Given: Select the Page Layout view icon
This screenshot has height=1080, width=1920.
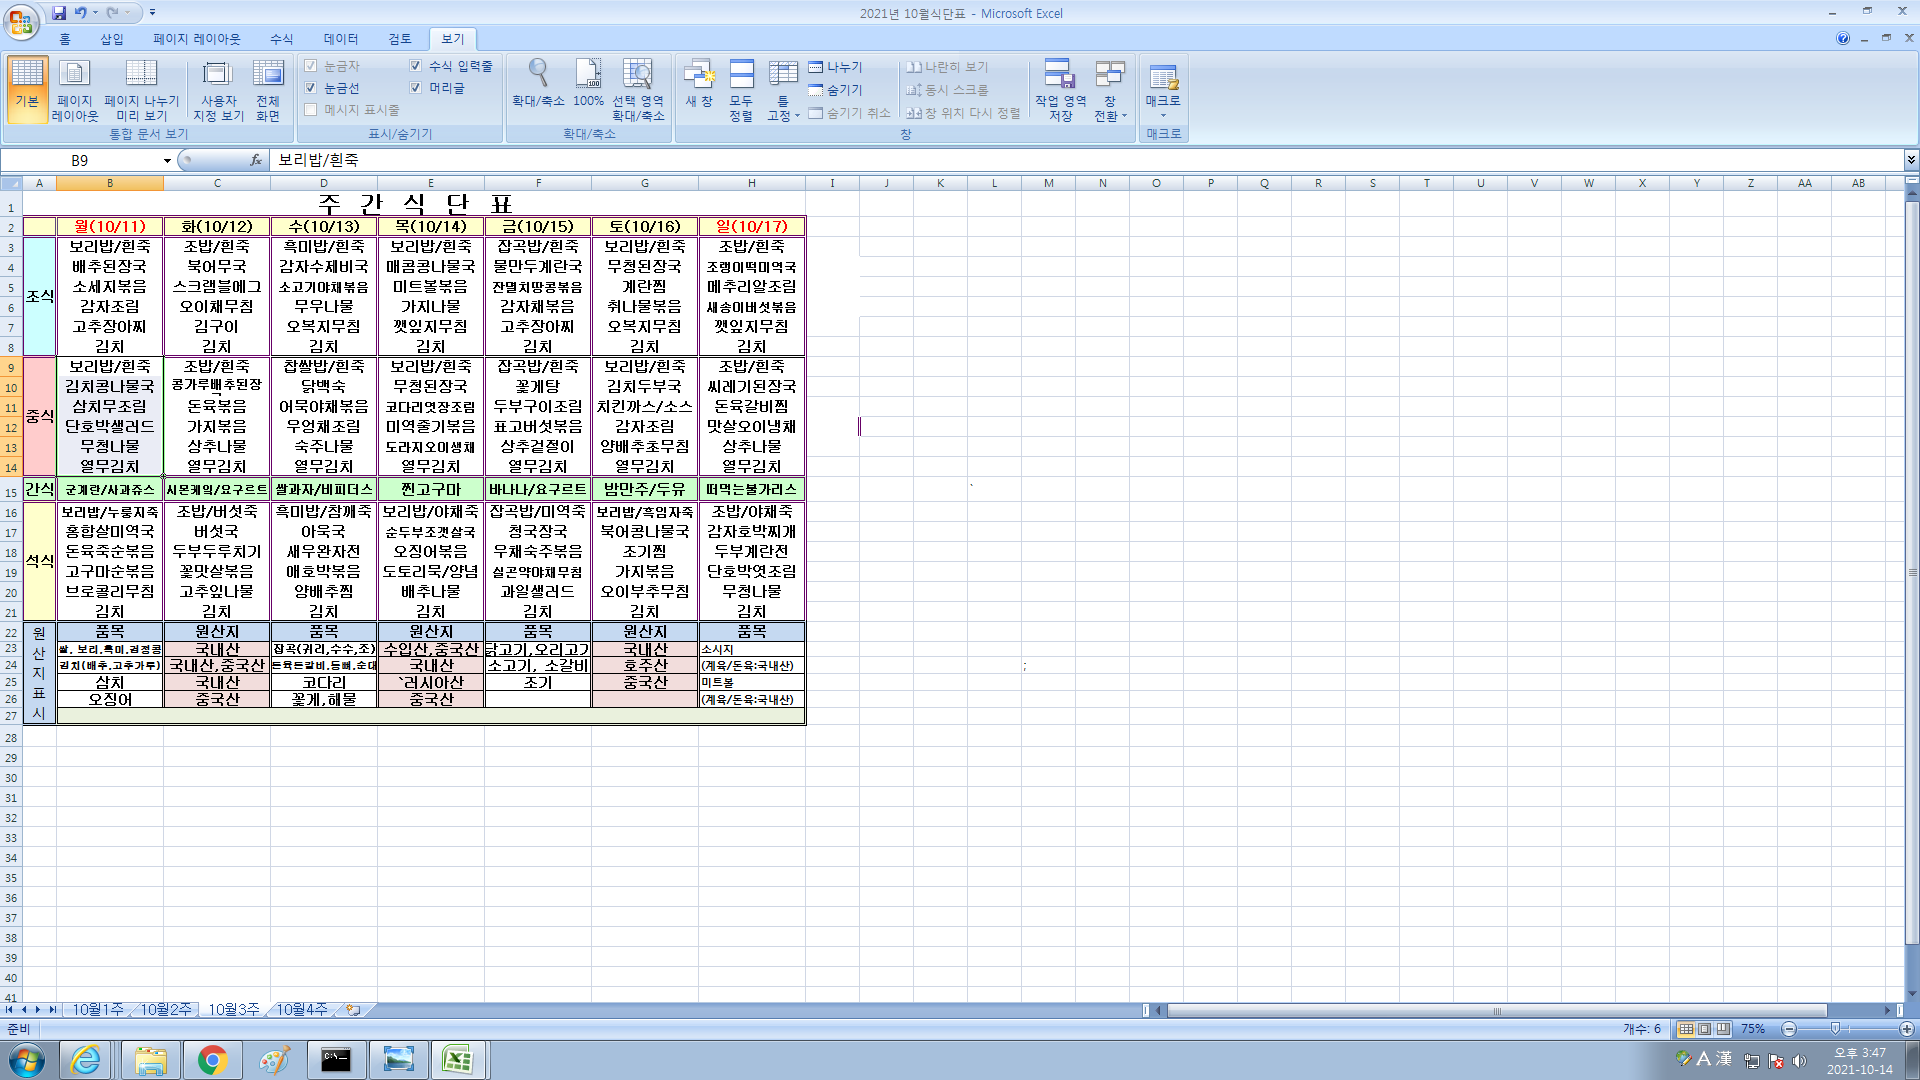Looking at the screenshot, I should pos(75,75).
